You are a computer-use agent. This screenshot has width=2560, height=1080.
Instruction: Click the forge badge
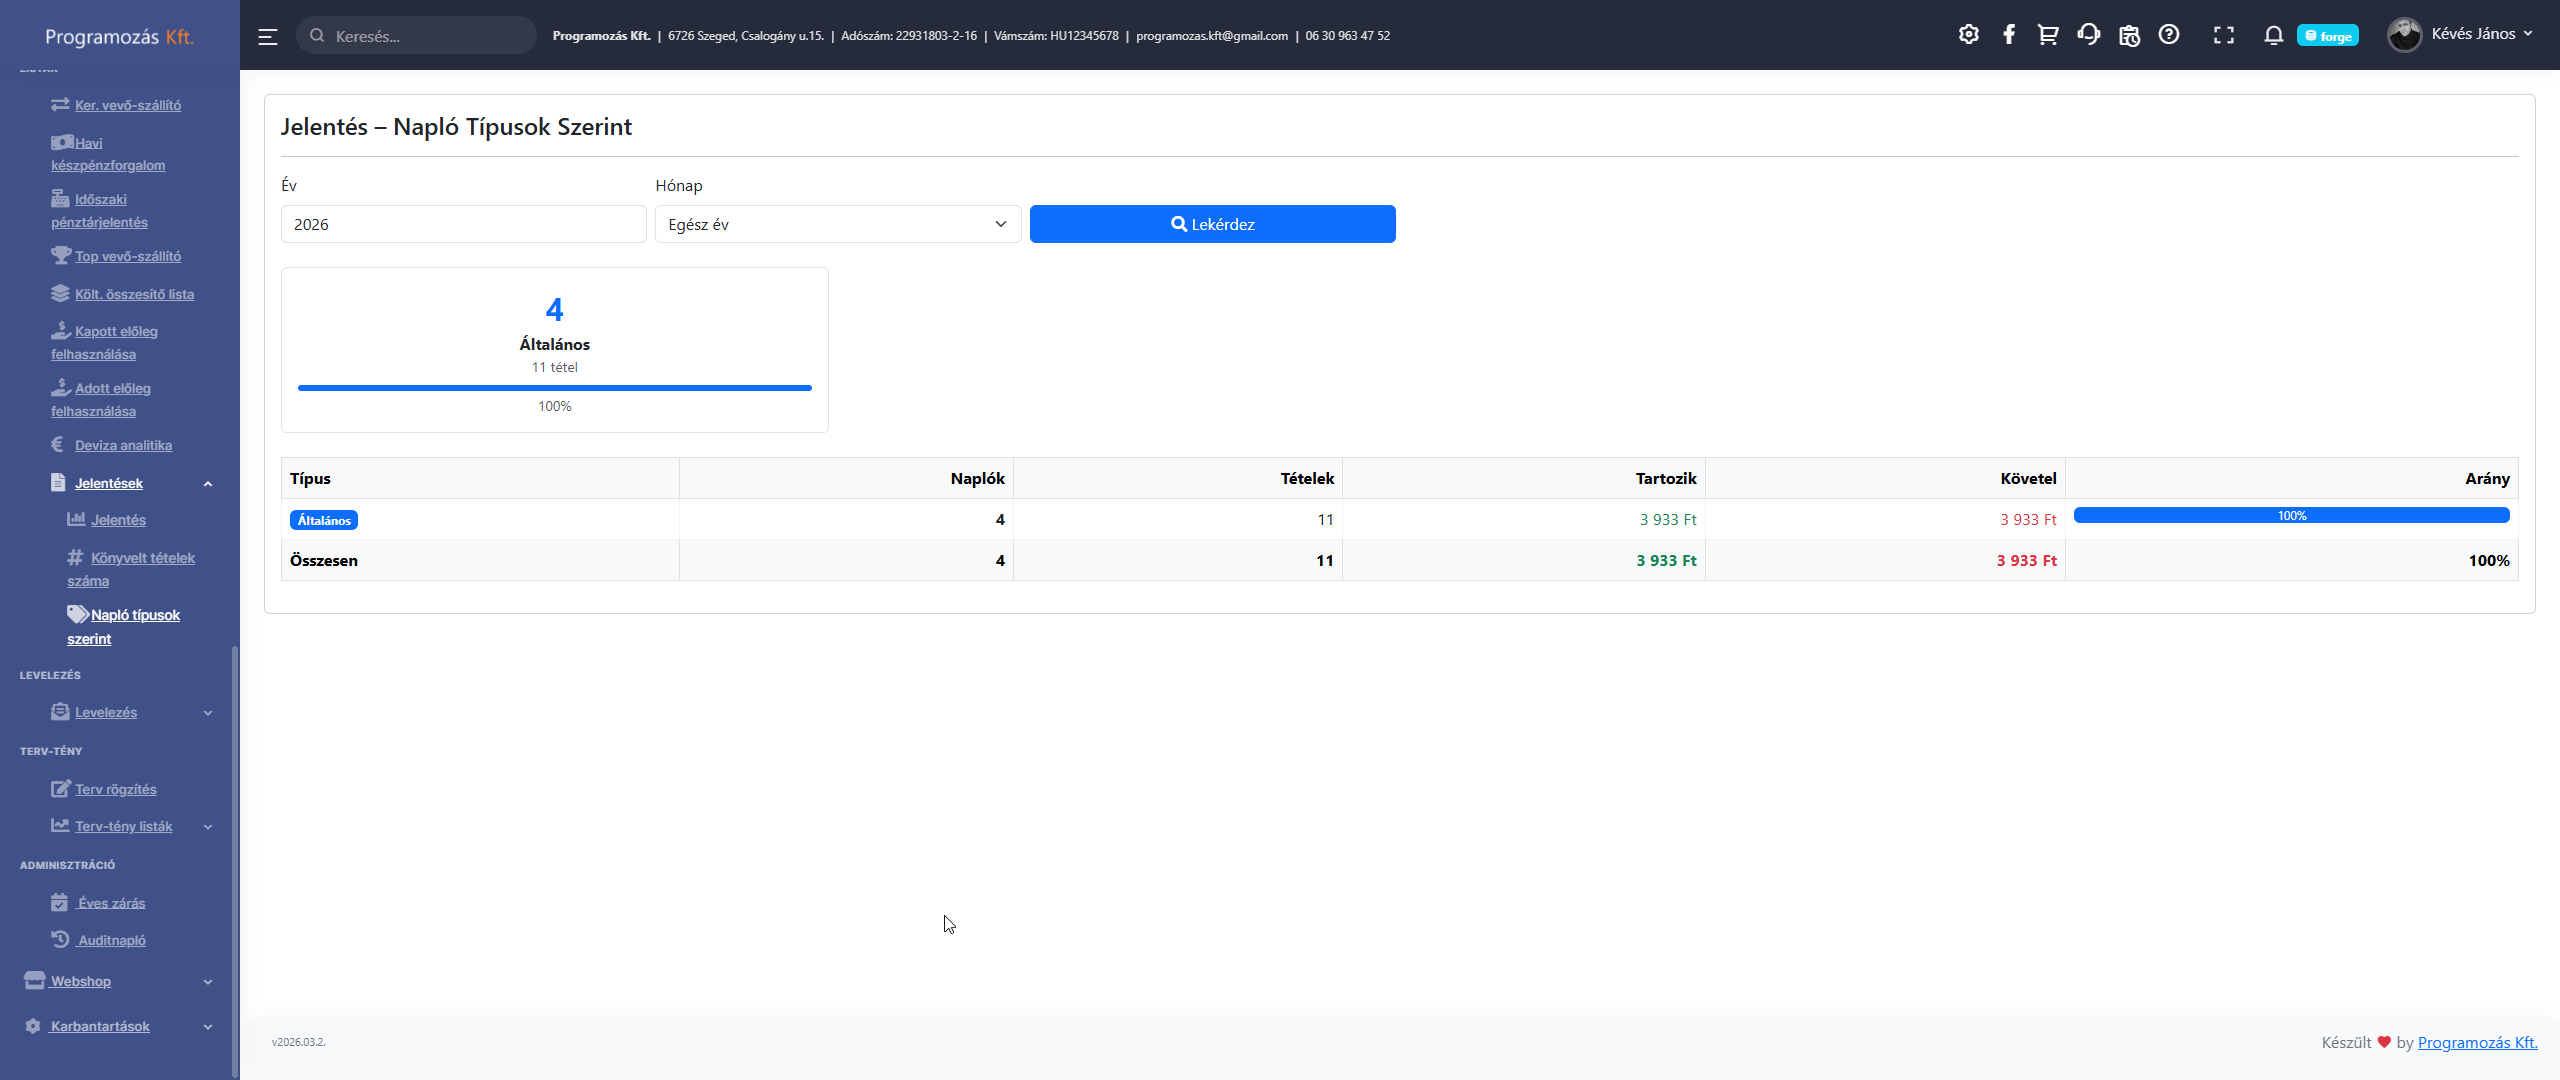[x=2327, y=36]
